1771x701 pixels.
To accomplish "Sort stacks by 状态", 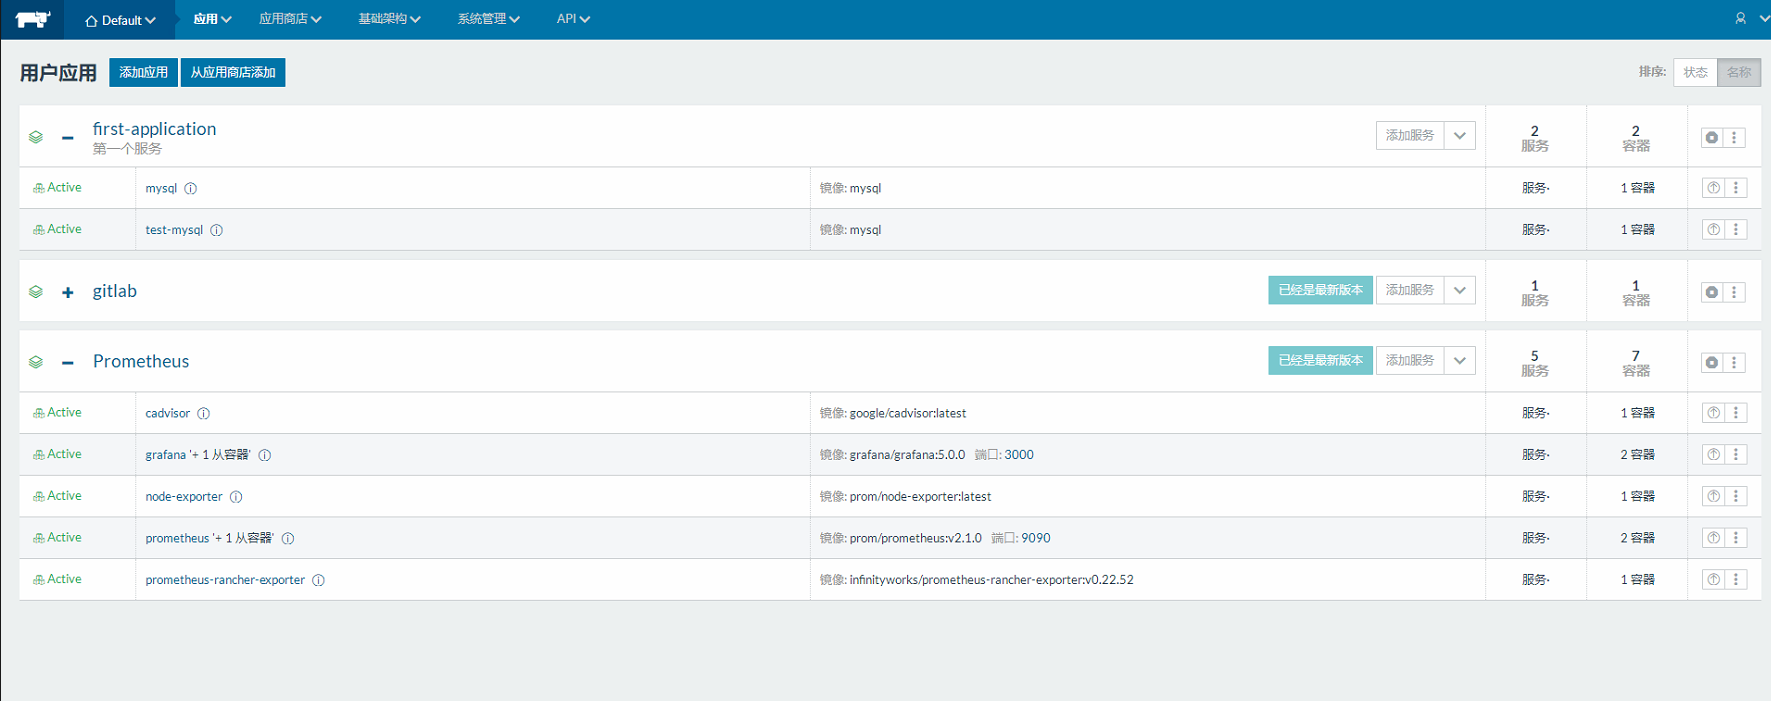I will pyautogui.click(x=1695, y=72).
